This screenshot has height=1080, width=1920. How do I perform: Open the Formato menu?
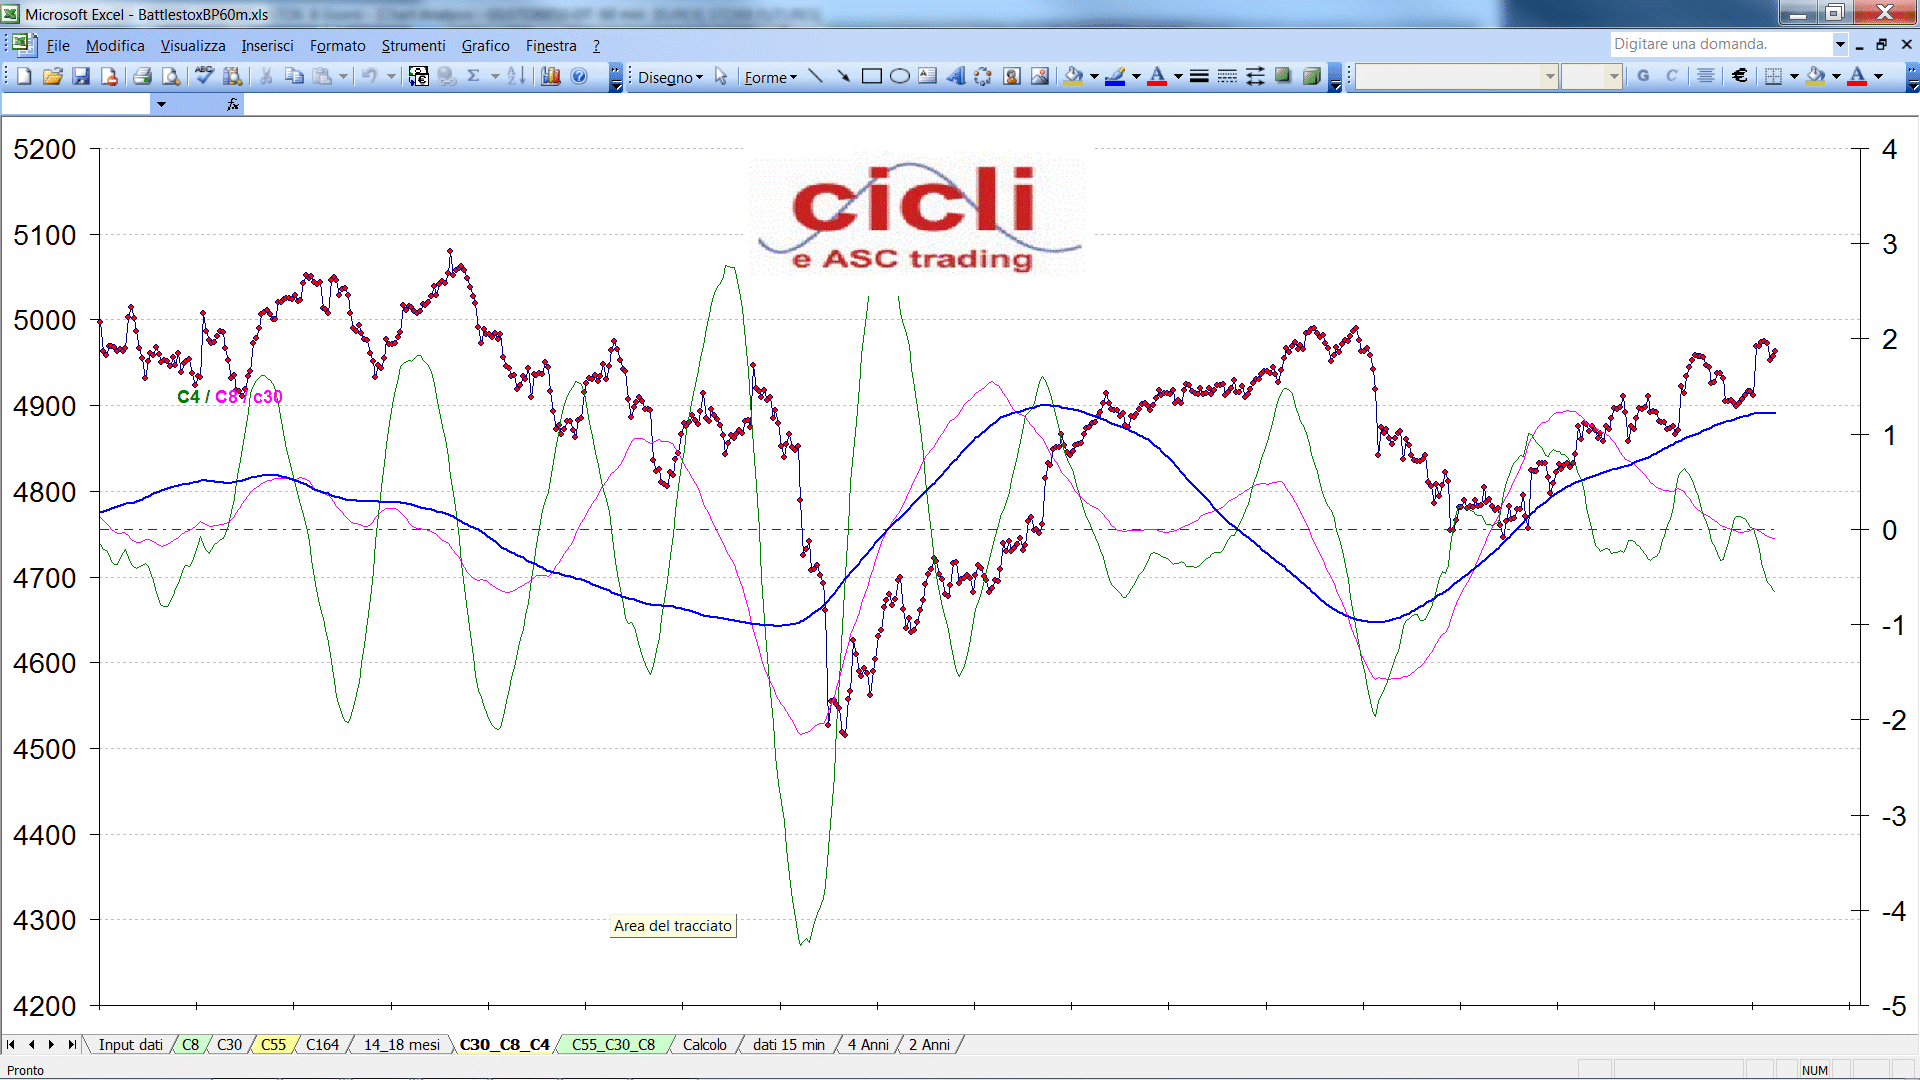[x=337, y=46]
